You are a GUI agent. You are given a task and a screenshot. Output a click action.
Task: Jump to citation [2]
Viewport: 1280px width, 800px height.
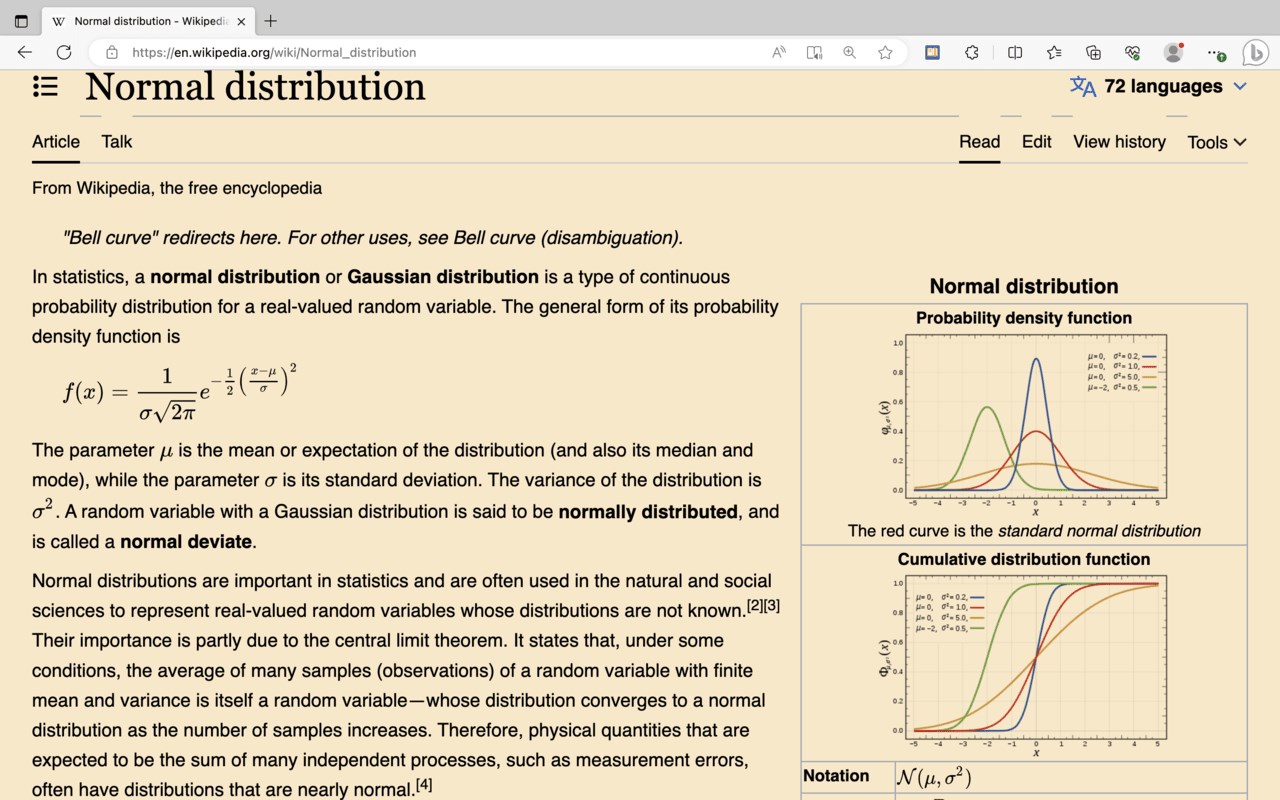point(755,605)
